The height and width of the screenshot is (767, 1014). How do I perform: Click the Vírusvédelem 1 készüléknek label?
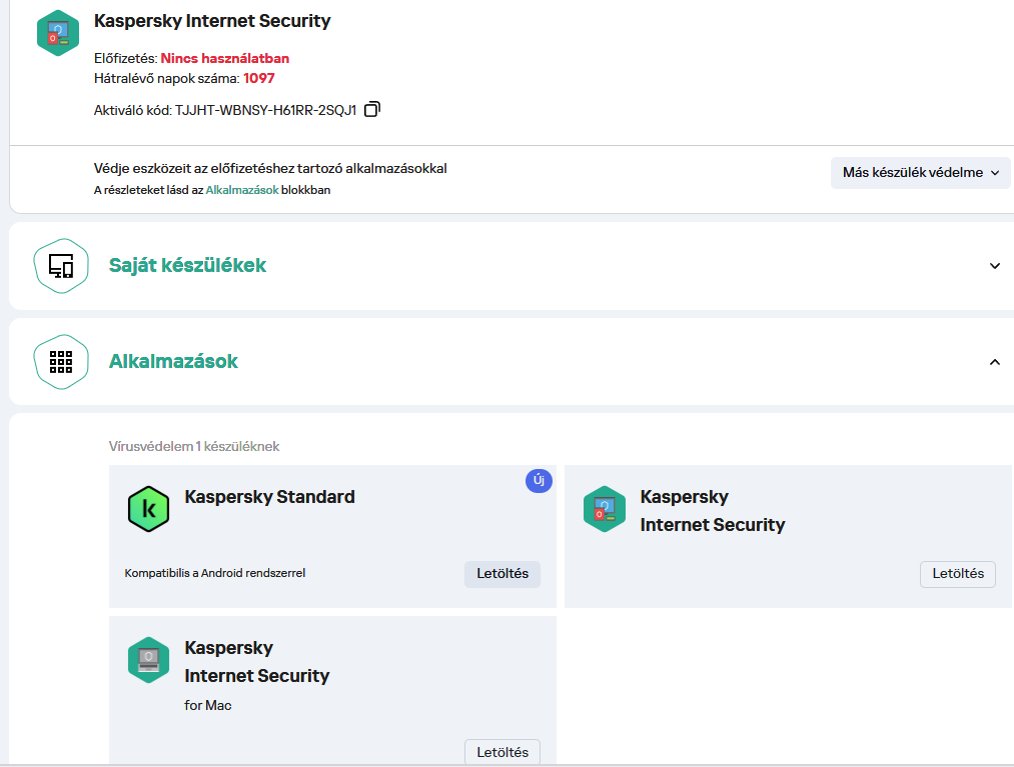(x=194, y=446)
